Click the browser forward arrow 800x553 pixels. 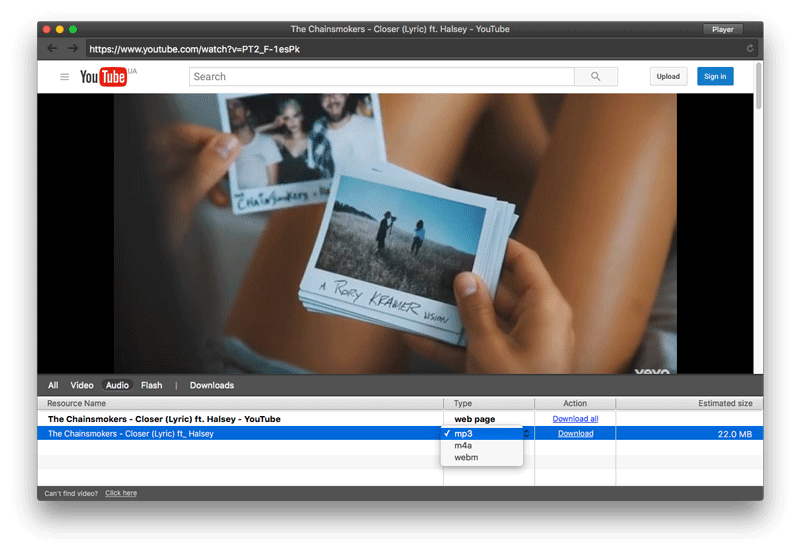(x=72, y=48)
